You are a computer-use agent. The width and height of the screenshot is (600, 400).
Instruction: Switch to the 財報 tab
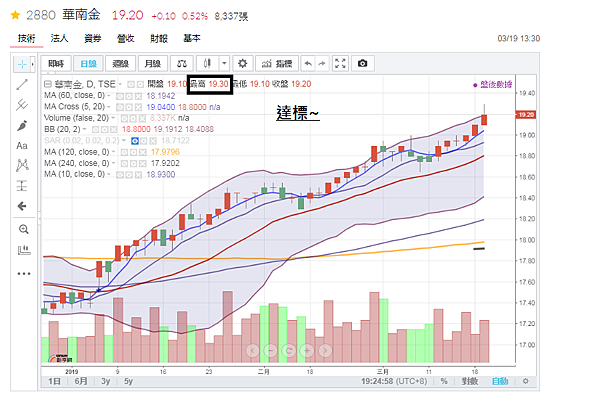click(x=159, y=38)
